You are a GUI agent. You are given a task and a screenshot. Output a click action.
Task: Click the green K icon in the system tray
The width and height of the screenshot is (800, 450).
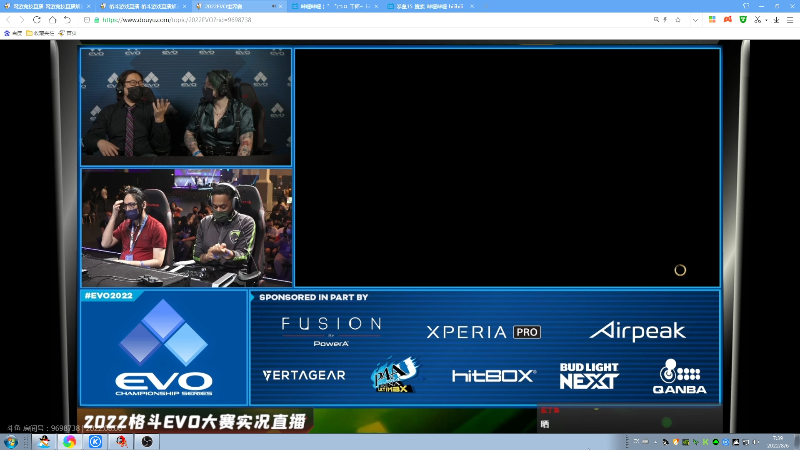(706, 442)
